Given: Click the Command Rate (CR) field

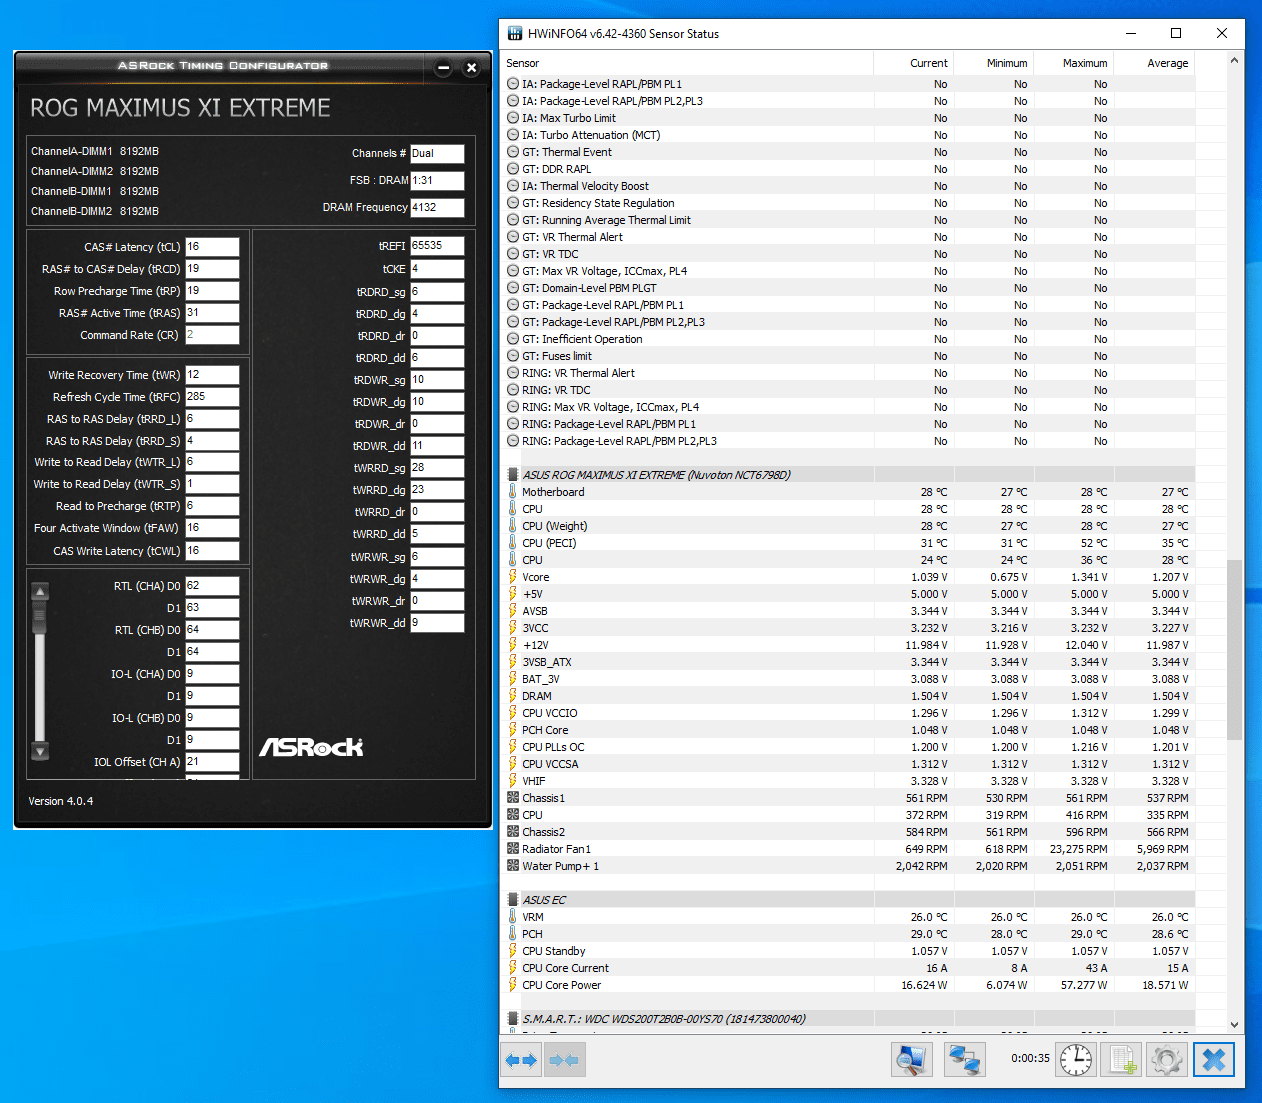Looking at the screenshot, I should pyautogui.click(x=212, y=335).
